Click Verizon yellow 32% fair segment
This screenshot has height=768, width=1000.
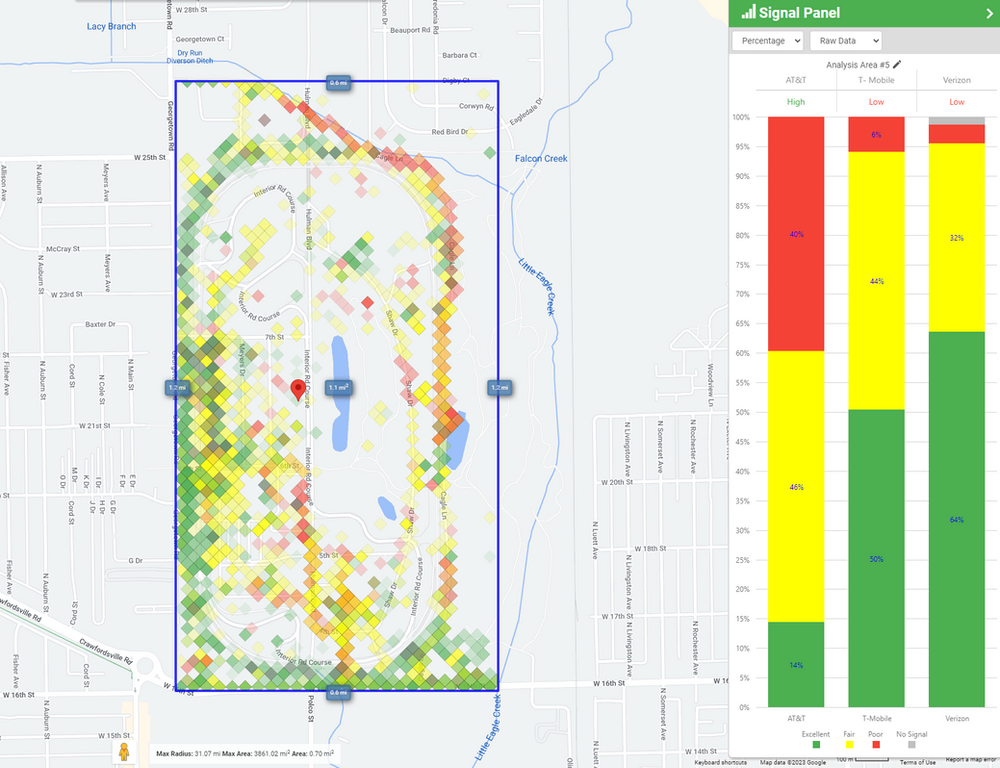coord(957,237)
